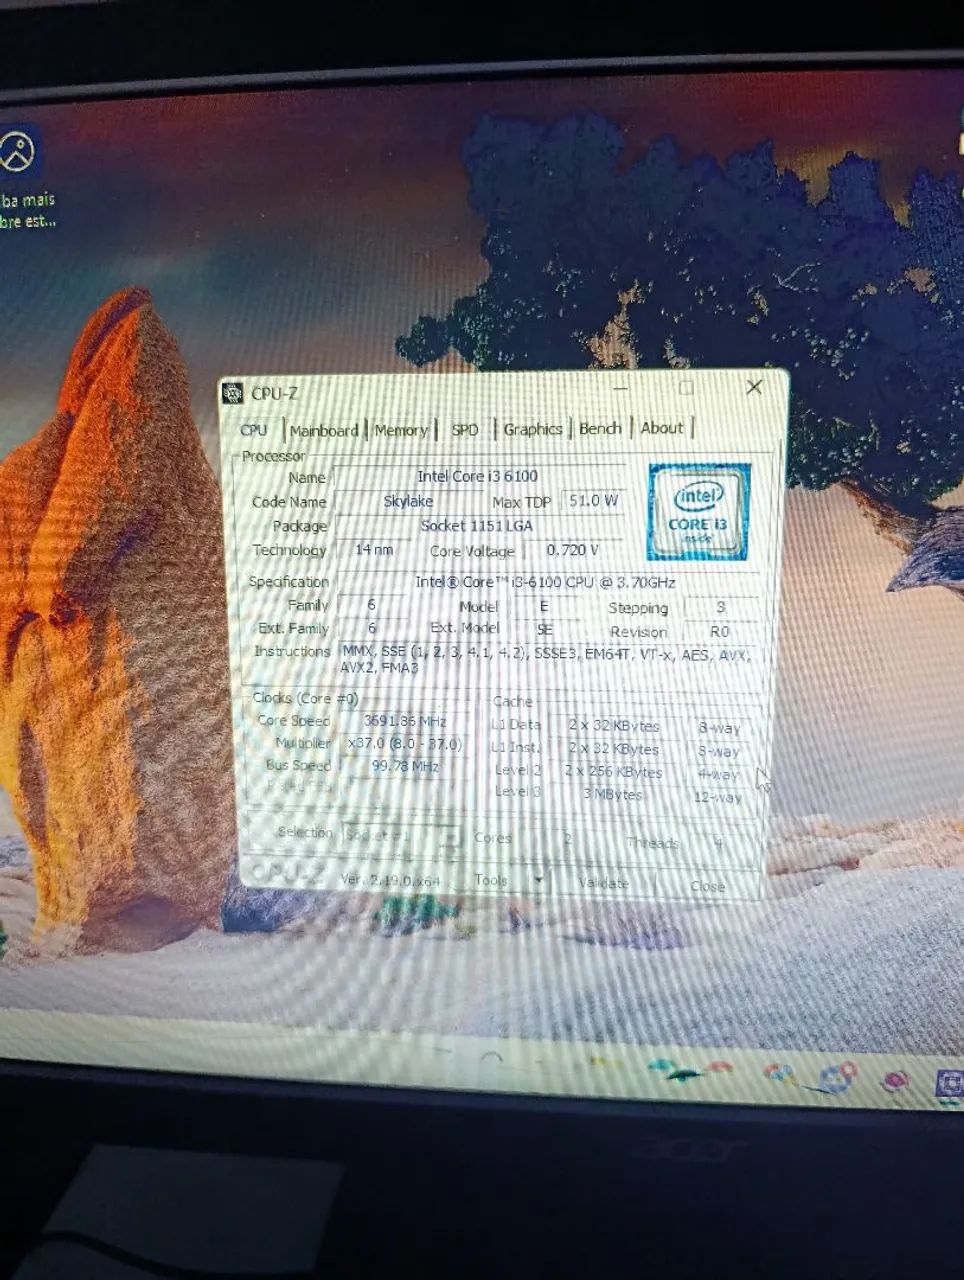Maximize the CPU-Z window
The image size is (964, 1280).
pyautogui.click(x=686, y=387)
